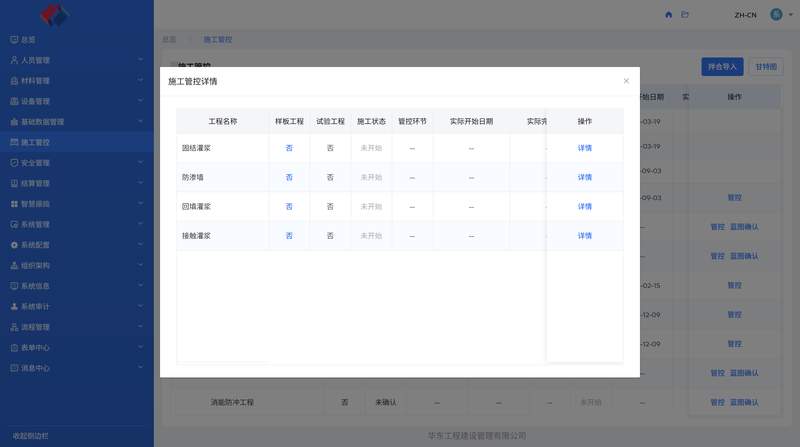Open the 表单中心 menu entry
Image resolution: width=800 pixels, height=447 pixels.
click(x=77, y=347)
